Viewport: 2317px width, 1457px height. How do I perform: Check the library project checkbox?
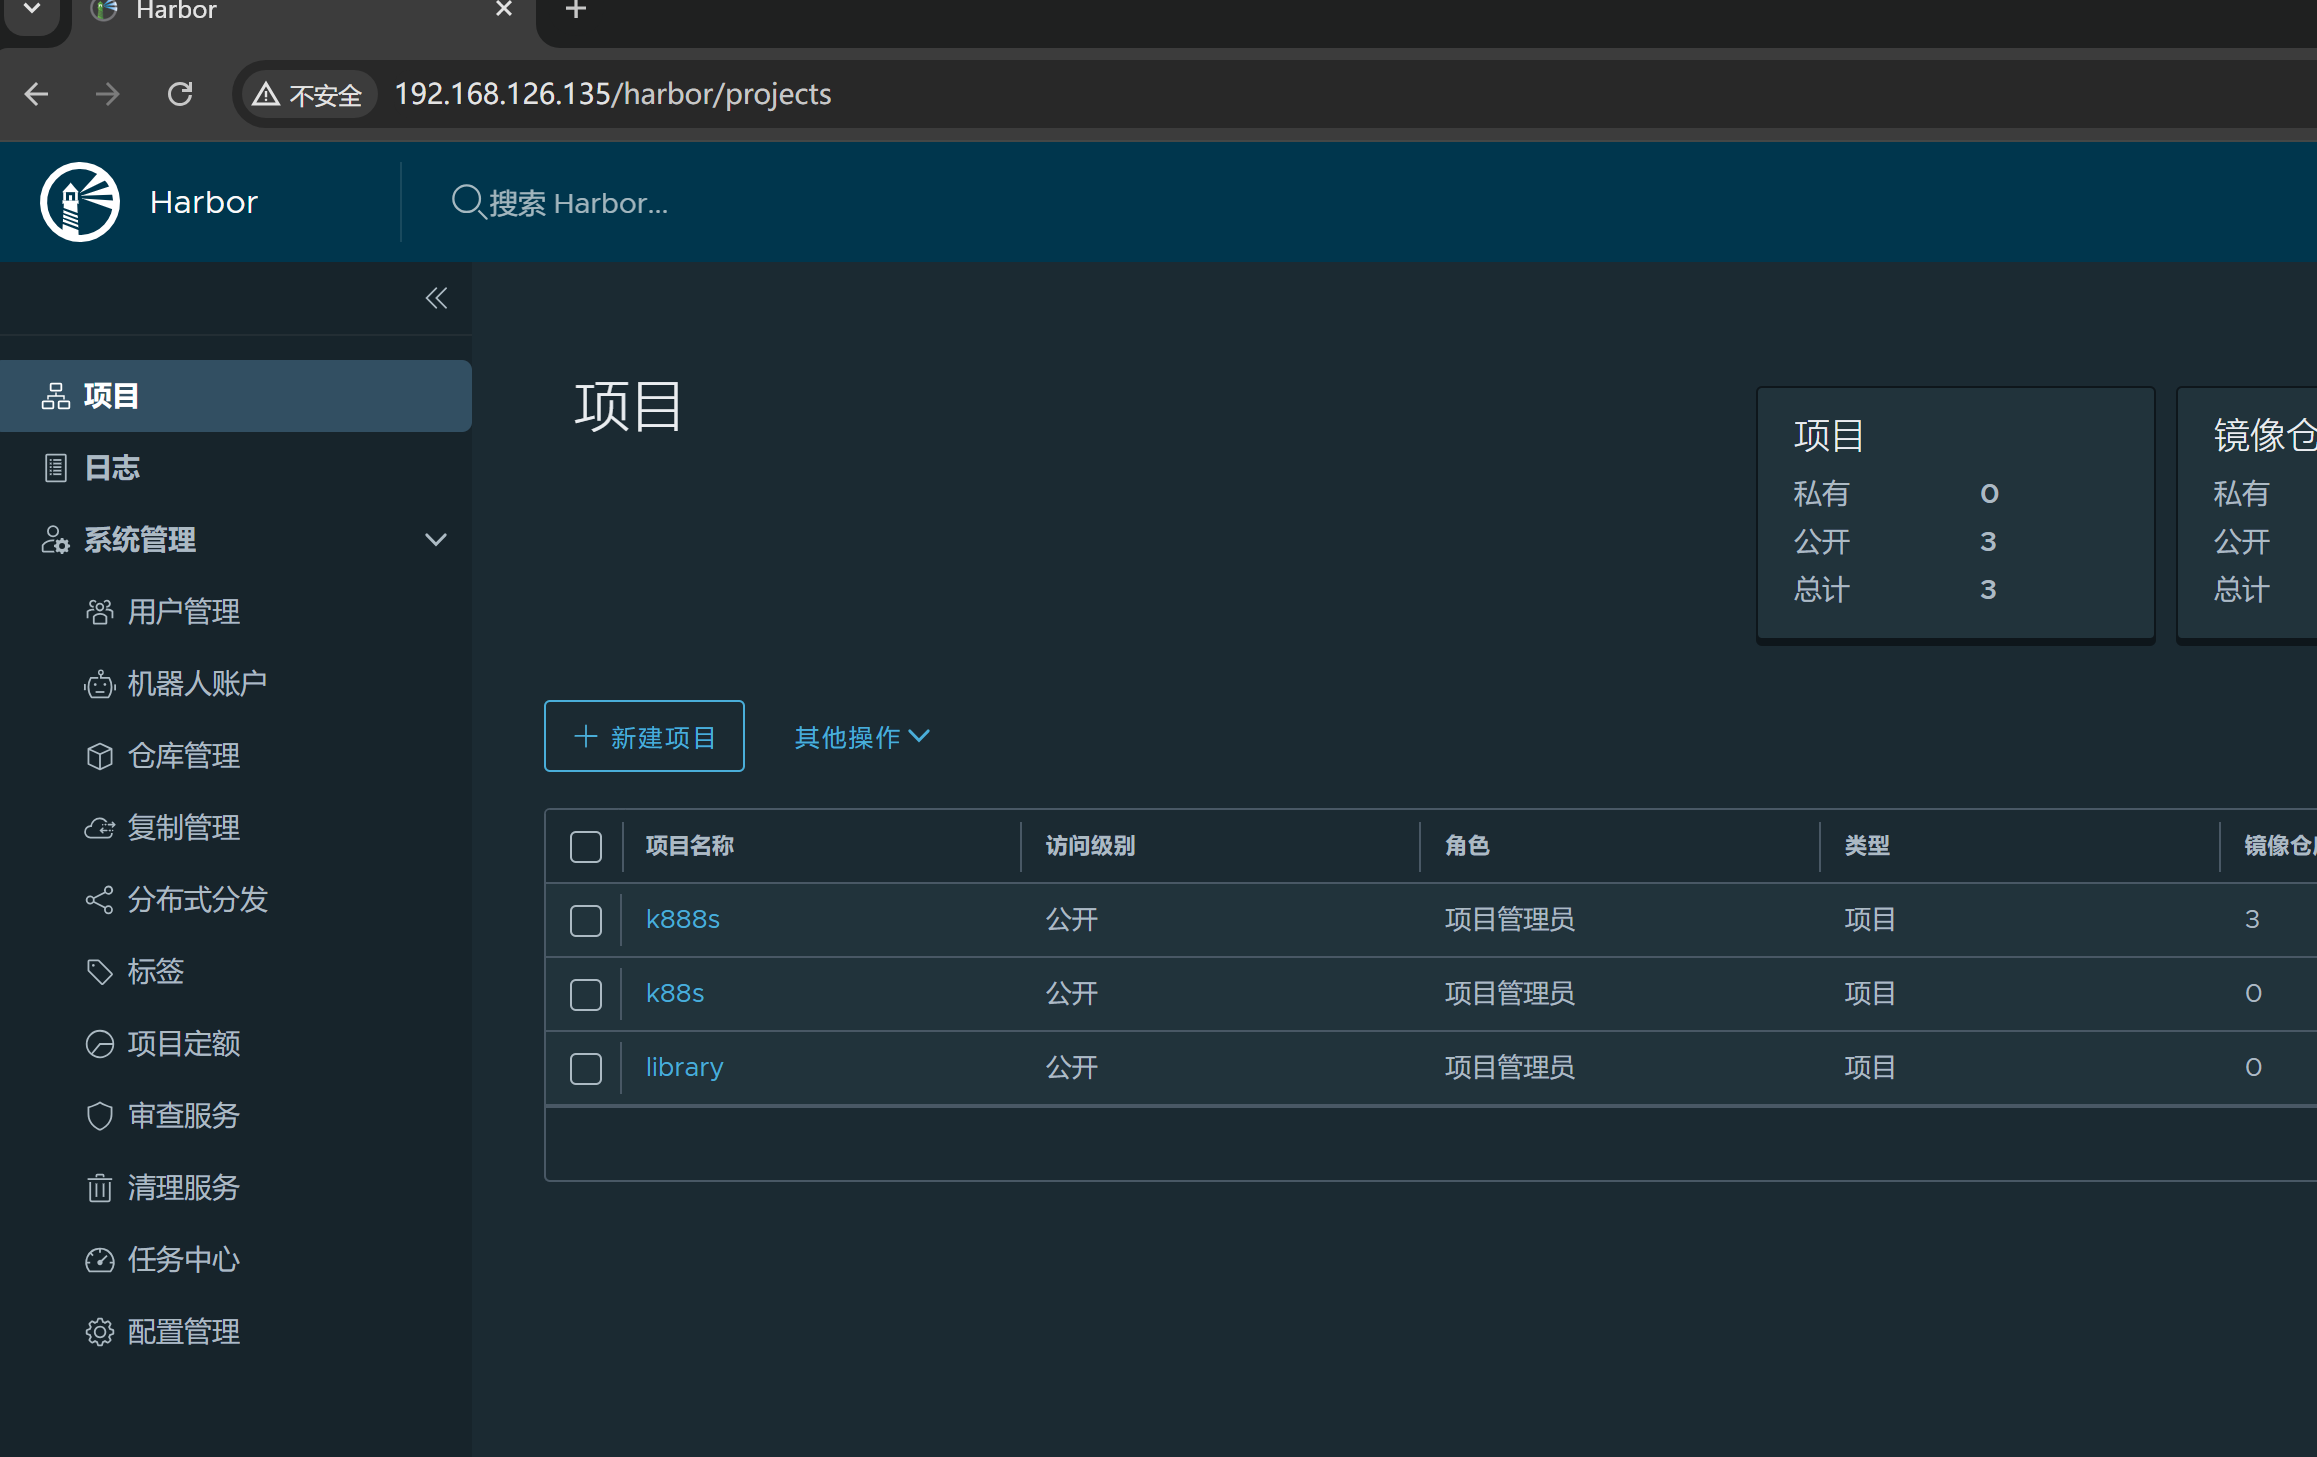click(586, 1068)
